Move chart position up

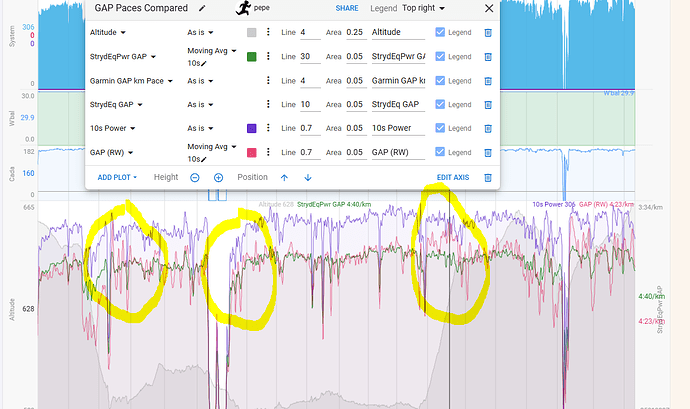pos(284,177)
